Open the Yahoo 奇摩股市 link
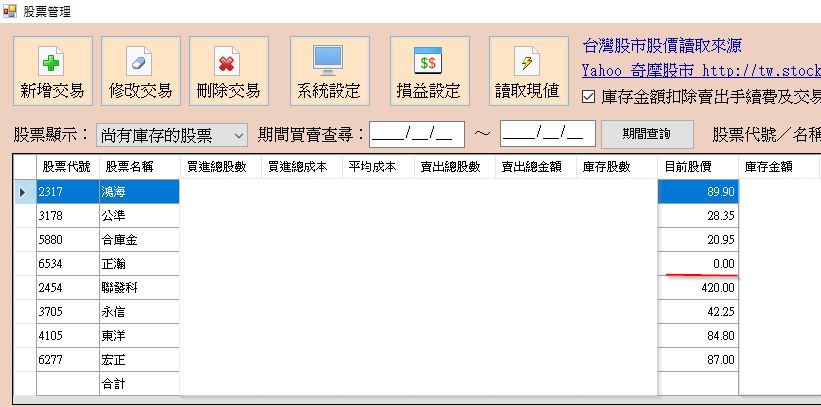821x407 pixels. (x=701, y=71)
